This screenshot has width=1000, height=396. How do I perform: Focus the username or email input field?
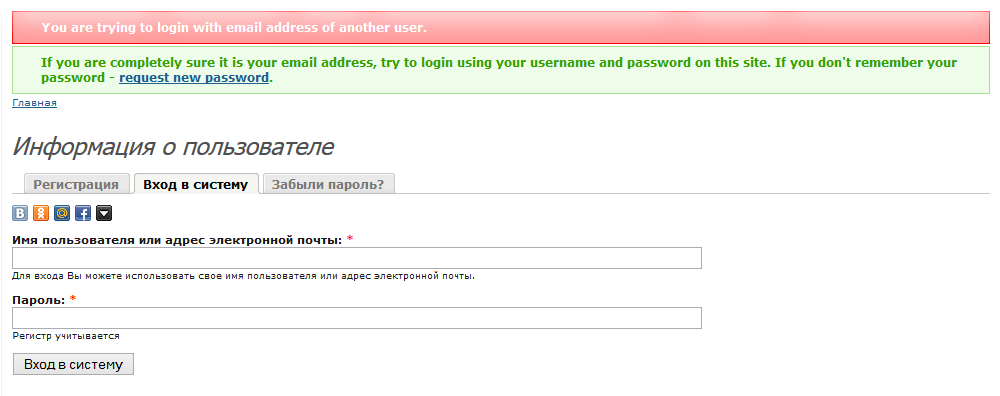coord(357,258)
